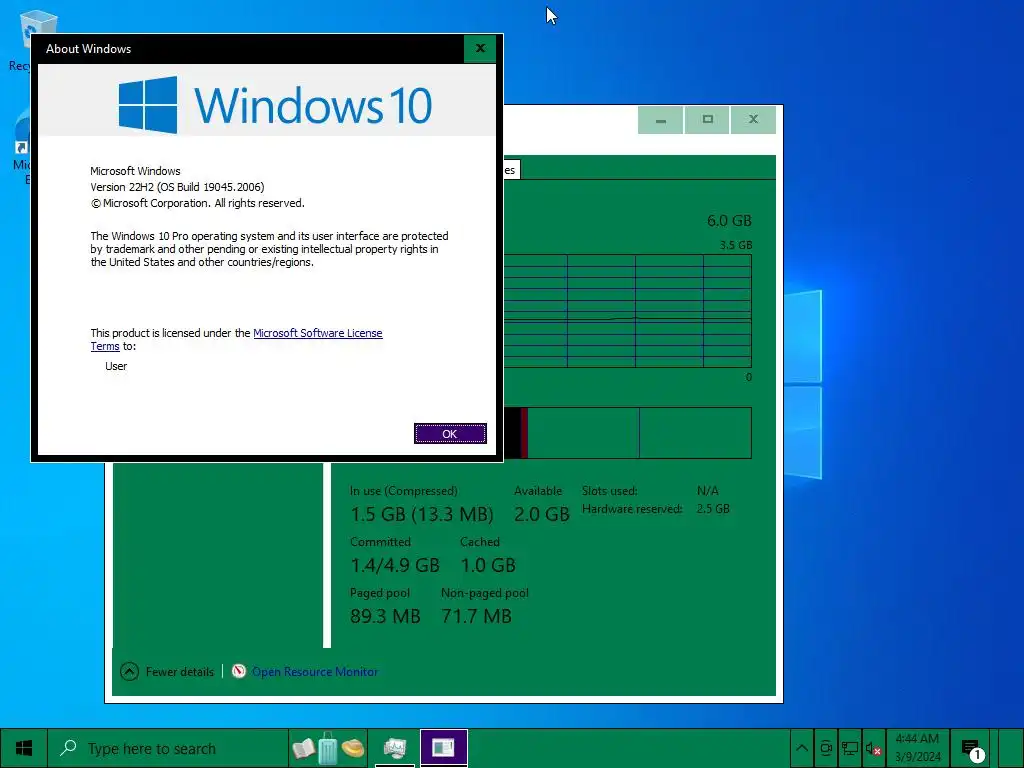Click the taskbar search box
The image size is (1024, 768).
coord(168,748)
